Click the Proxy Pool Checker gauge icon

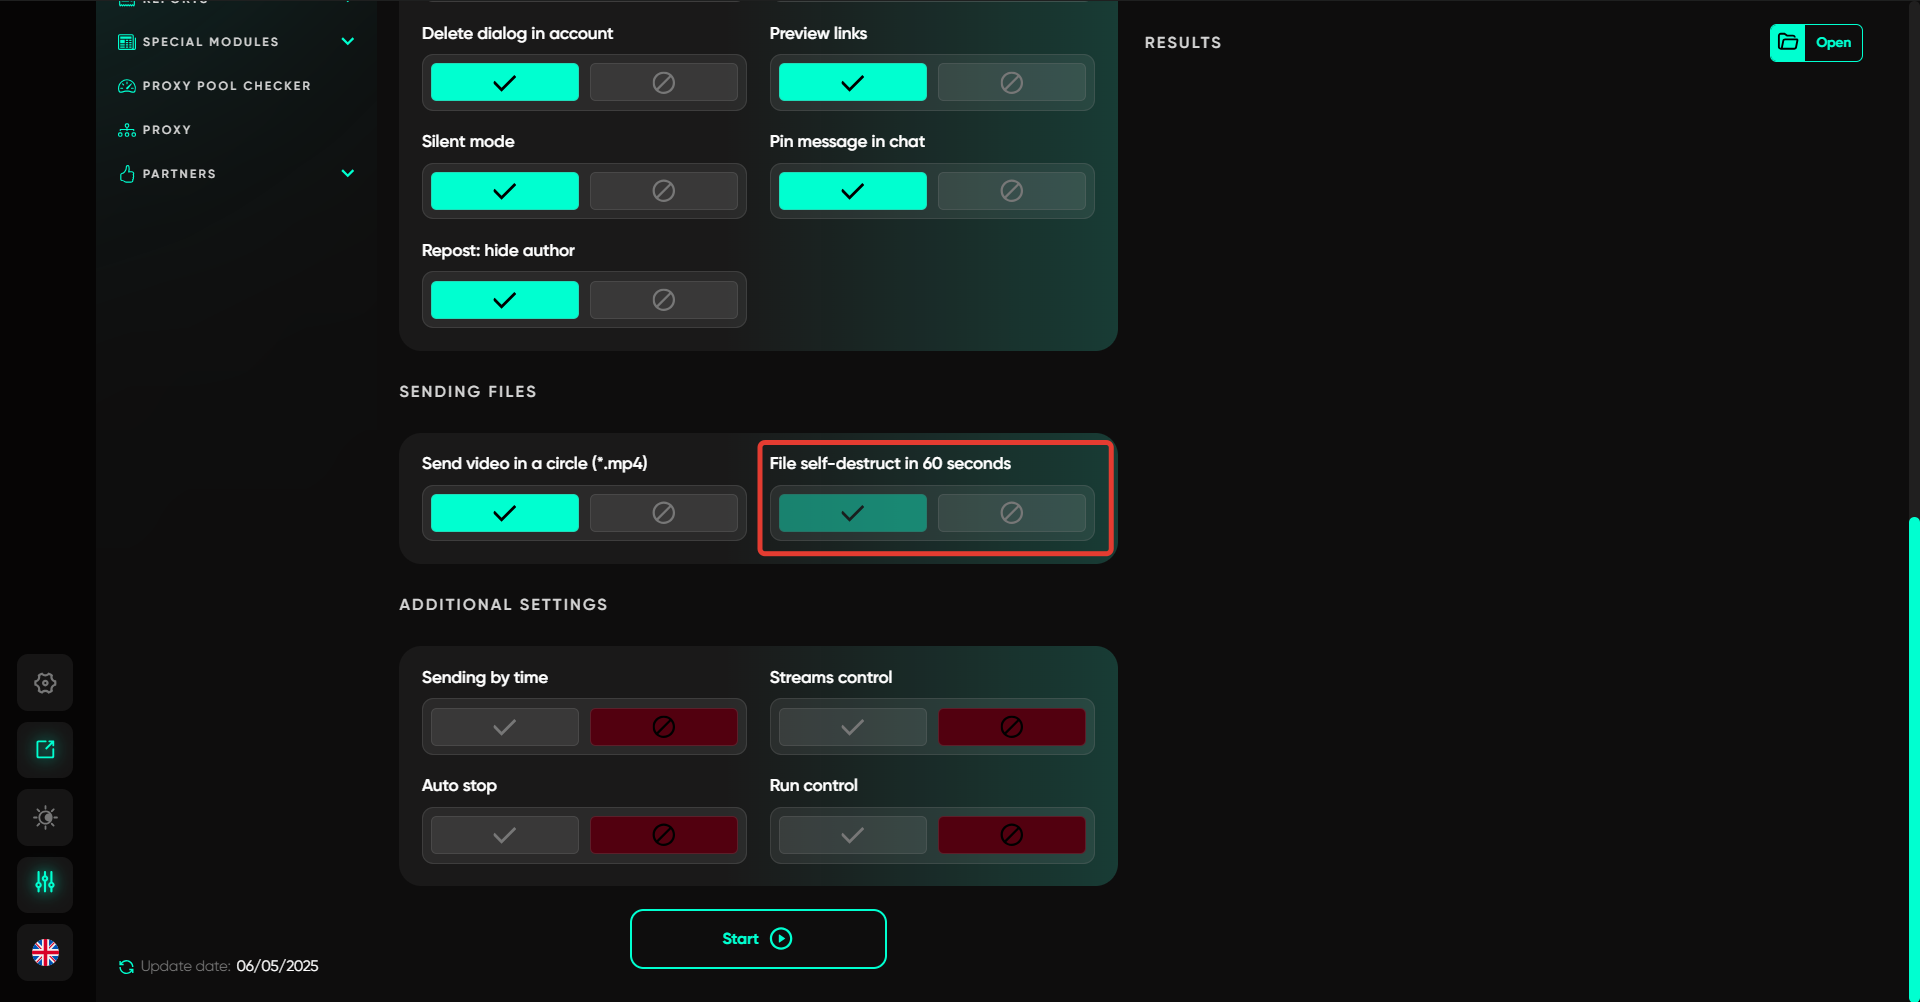[127, 86]
